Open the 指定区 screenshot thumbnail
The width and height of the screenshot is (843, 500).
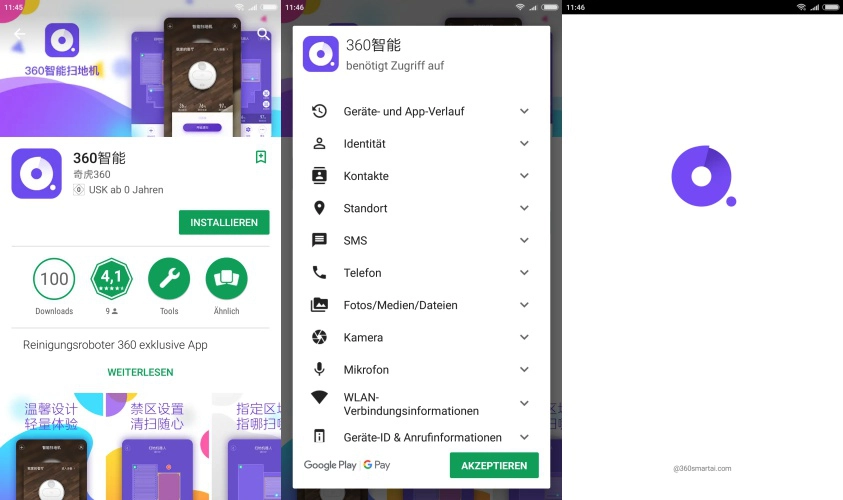point(247,446)
